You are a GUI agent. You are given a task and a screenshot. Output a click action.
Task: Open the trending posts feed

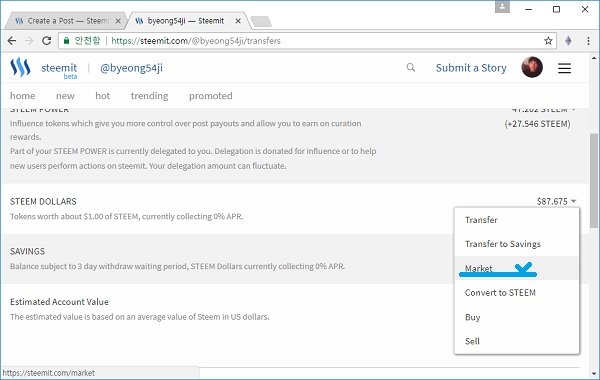(149, 96)
